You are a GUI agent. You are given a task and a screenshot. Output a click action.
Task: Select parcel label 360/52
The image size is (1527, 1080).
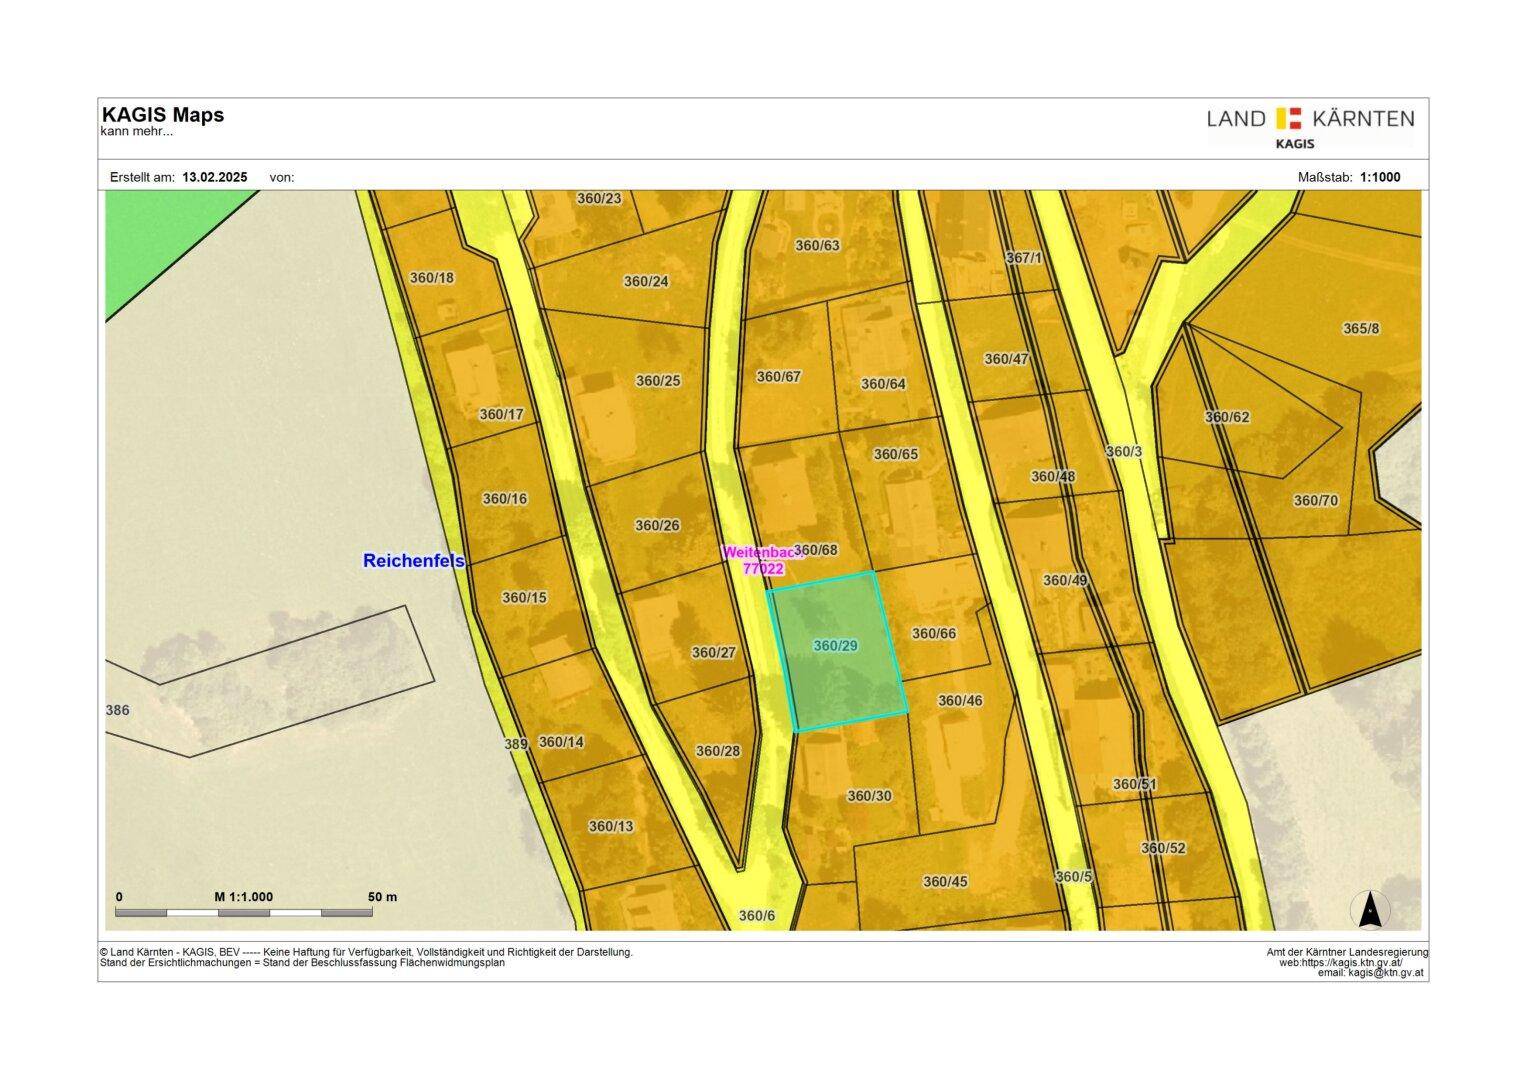pos(1163,849)
